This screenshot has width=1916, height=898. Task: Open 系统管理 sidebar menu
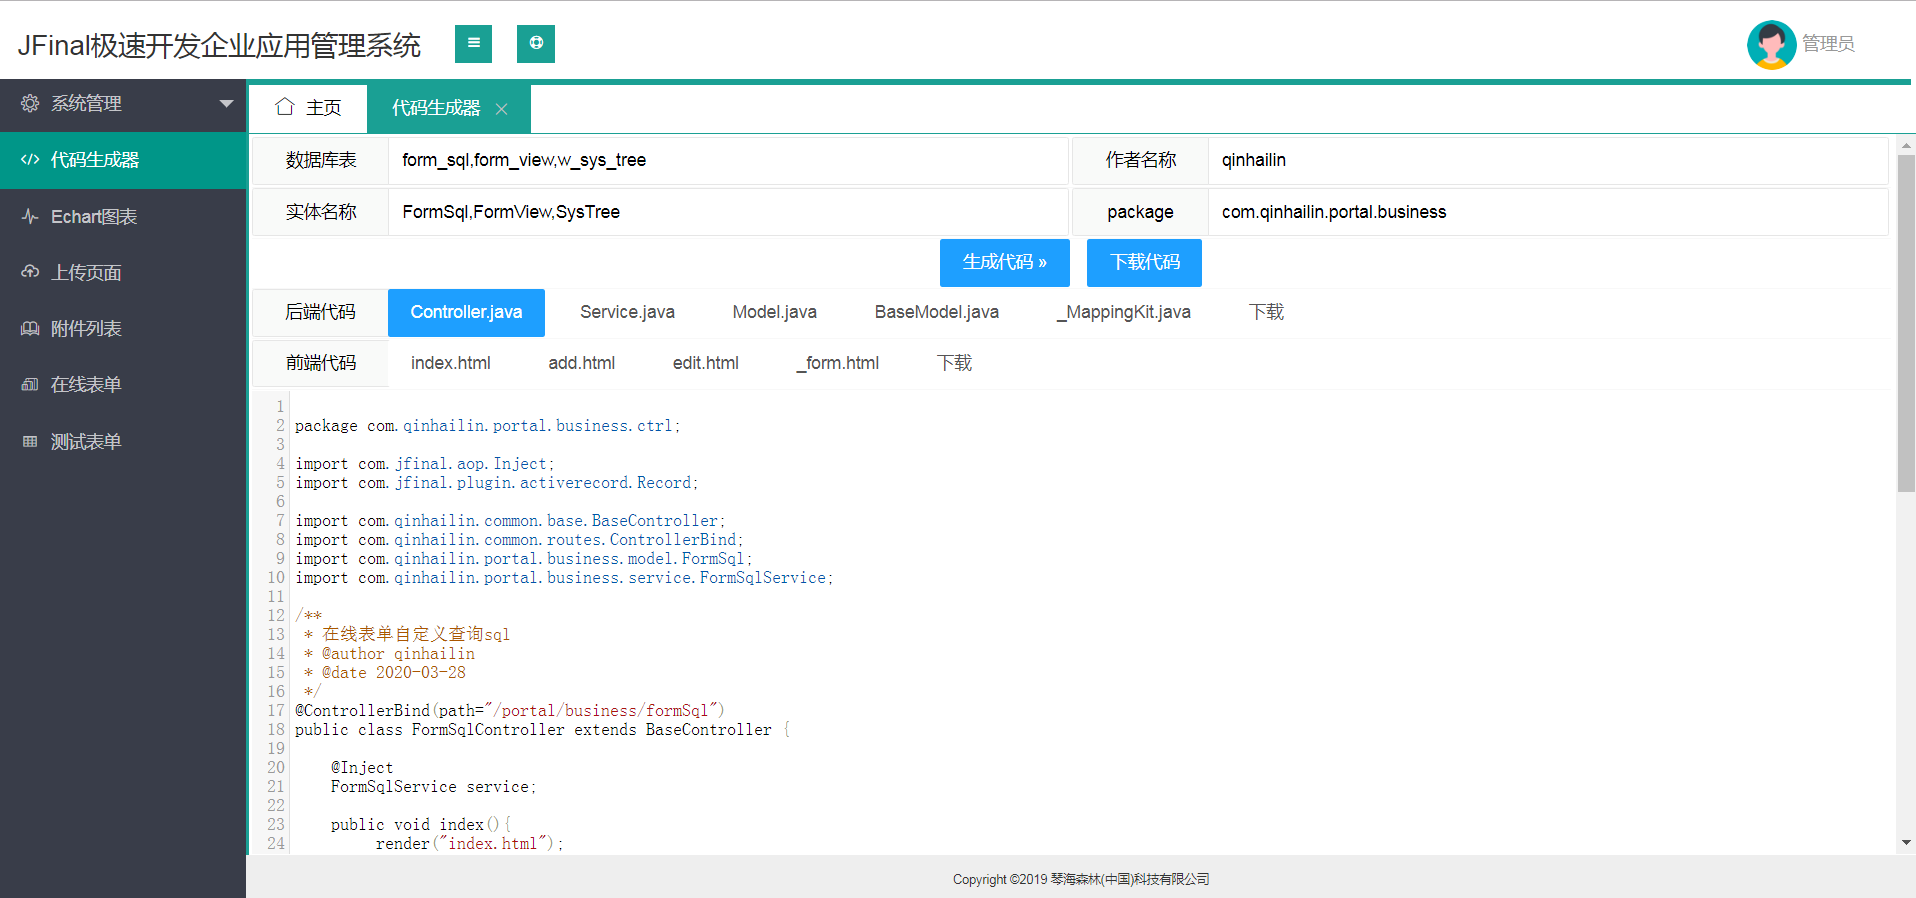tap(123, 104)
